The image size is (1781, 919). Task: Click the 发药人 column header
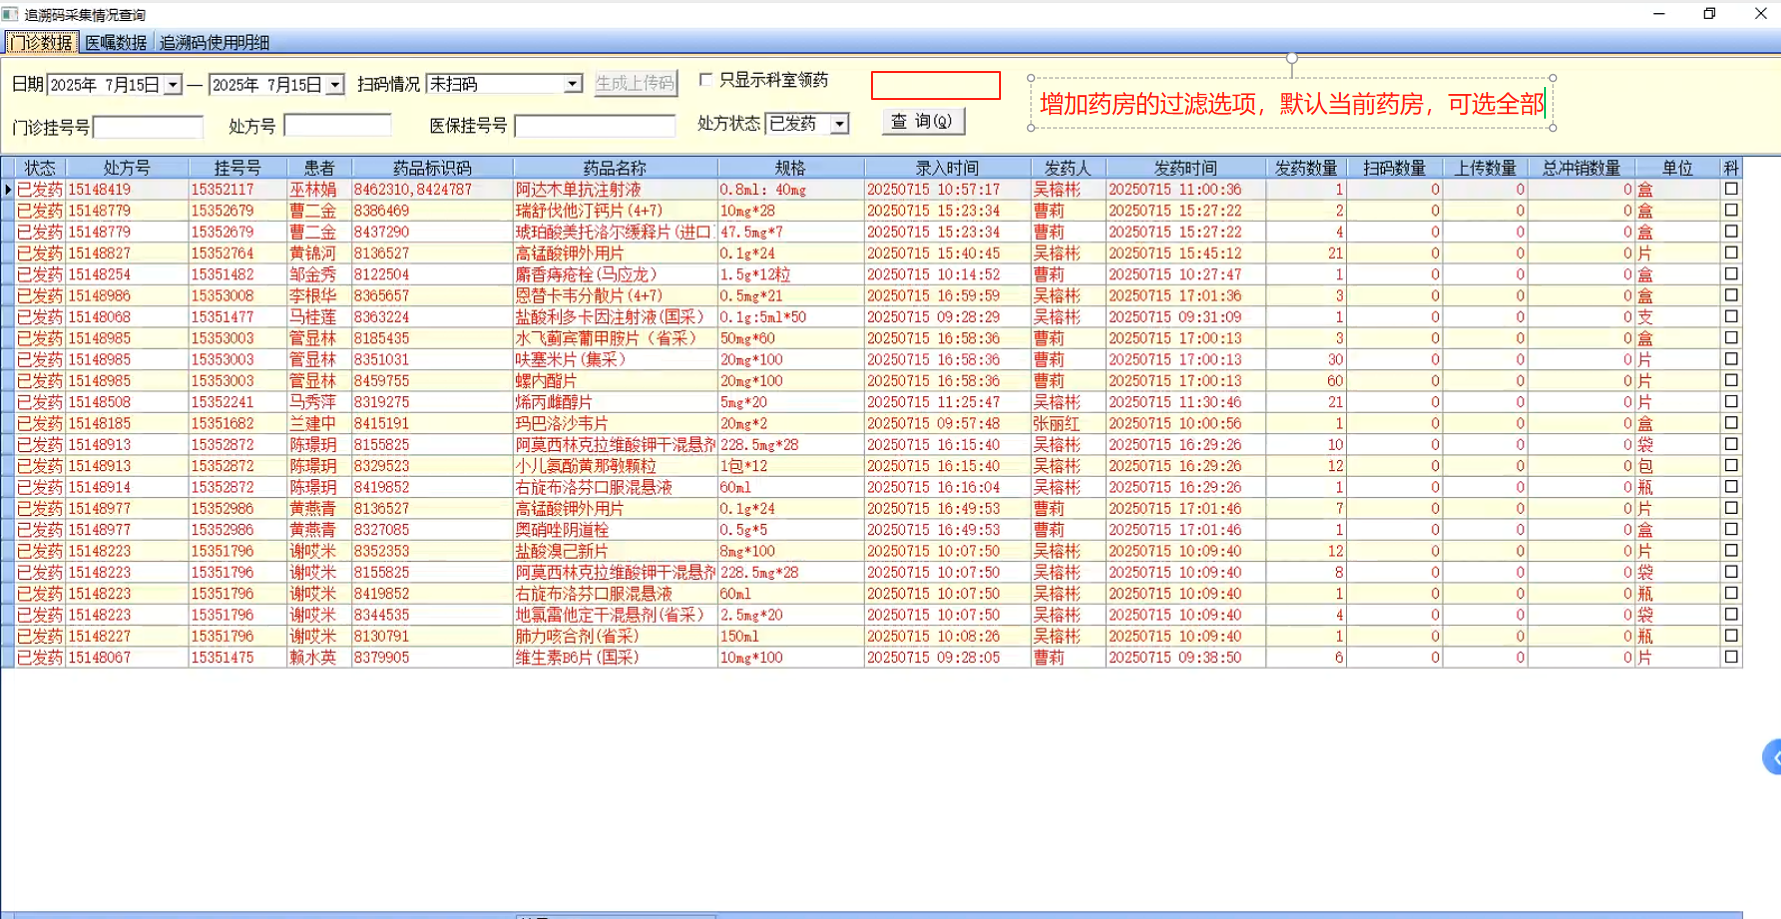1068,168
